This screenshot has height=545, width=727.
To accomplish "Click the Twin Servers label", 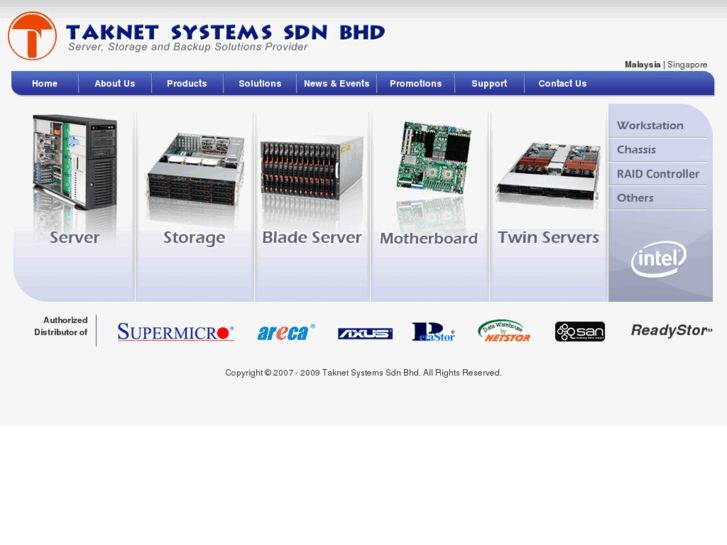I will (548, 237).
